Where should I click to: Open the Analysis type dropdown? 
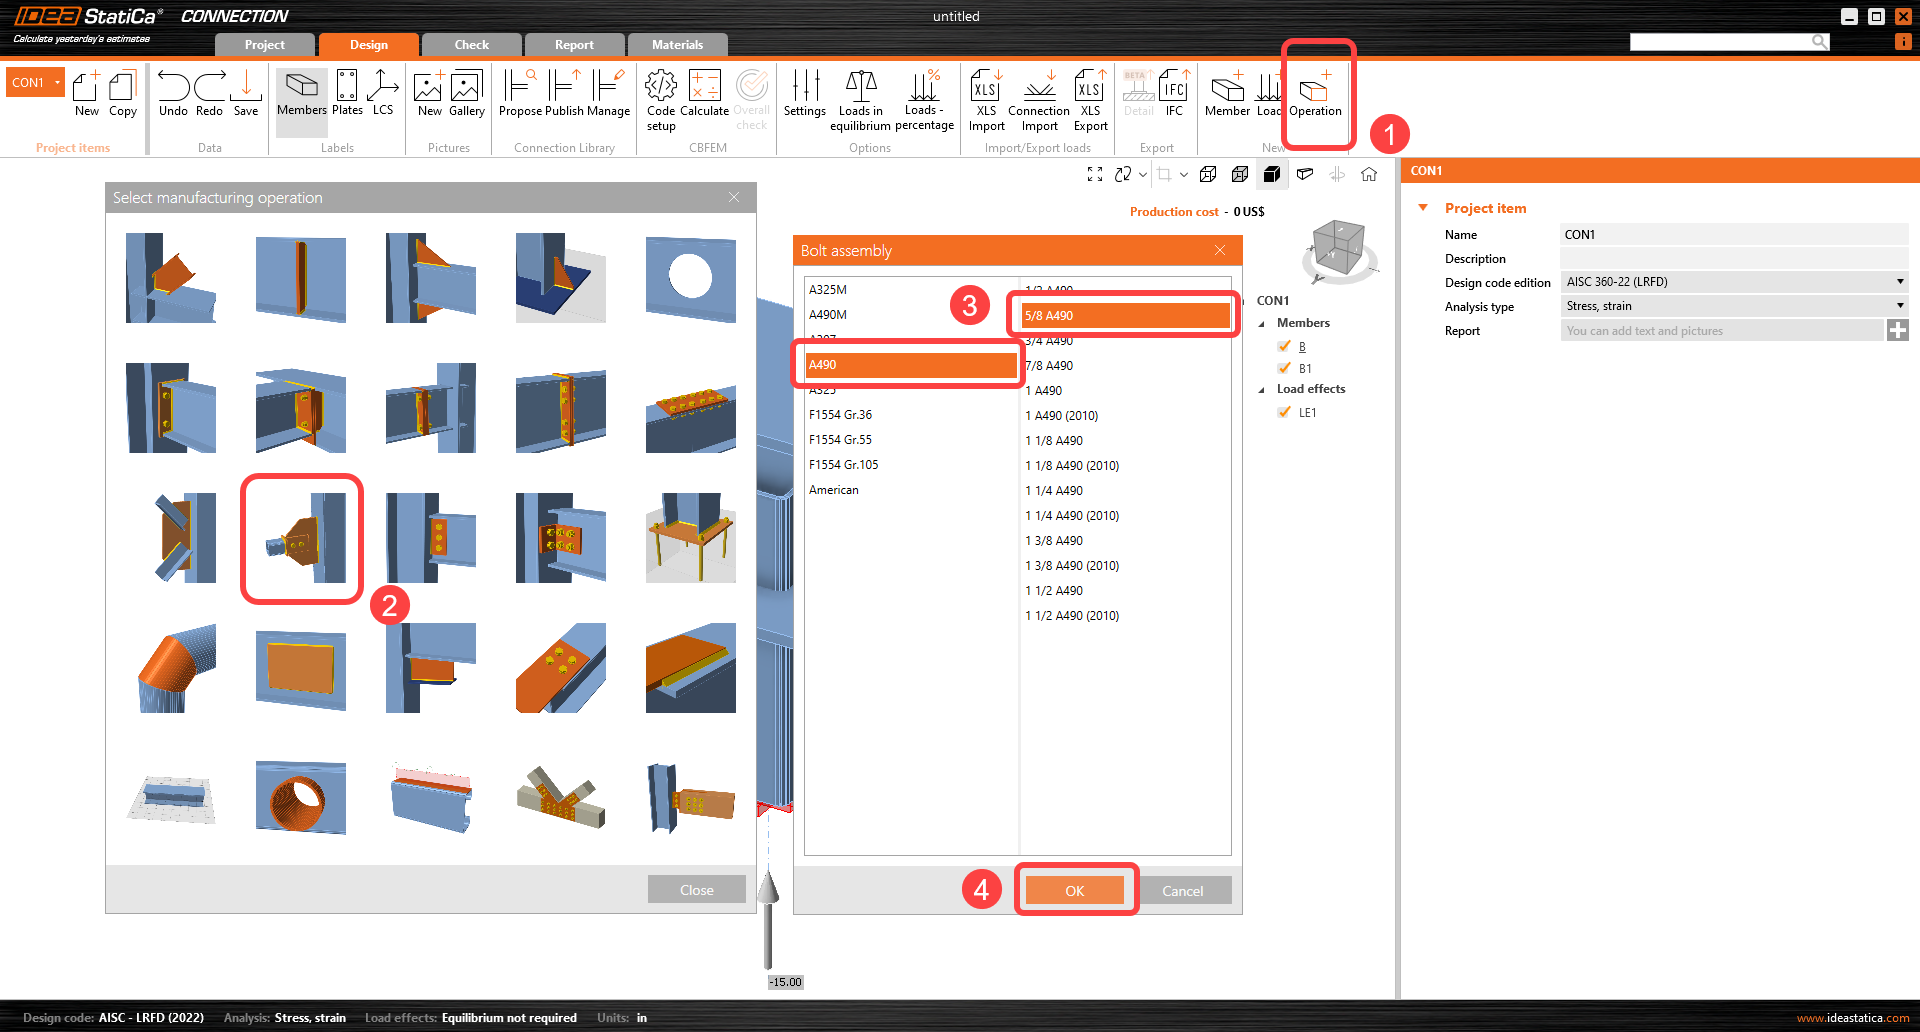(x=1899, y=306)
